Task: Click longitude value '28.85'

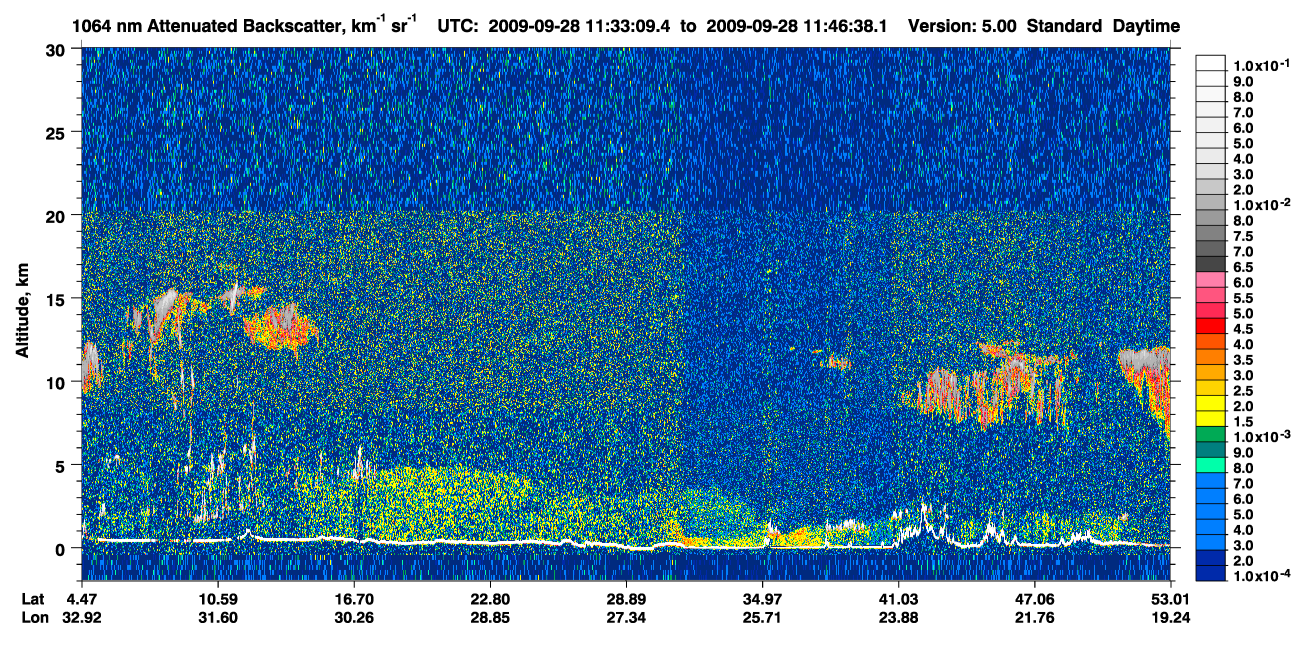Action: [490, 617]
